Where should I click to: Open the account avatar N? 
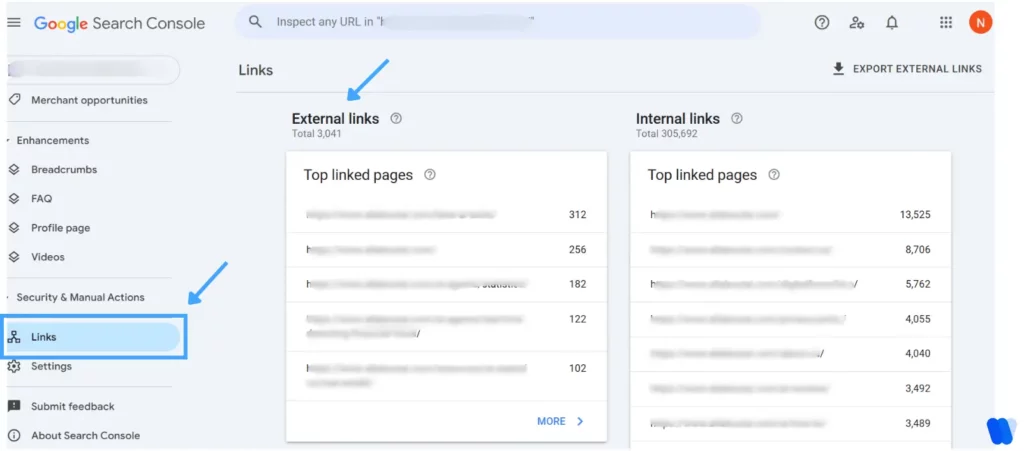(x=980, y=23)
